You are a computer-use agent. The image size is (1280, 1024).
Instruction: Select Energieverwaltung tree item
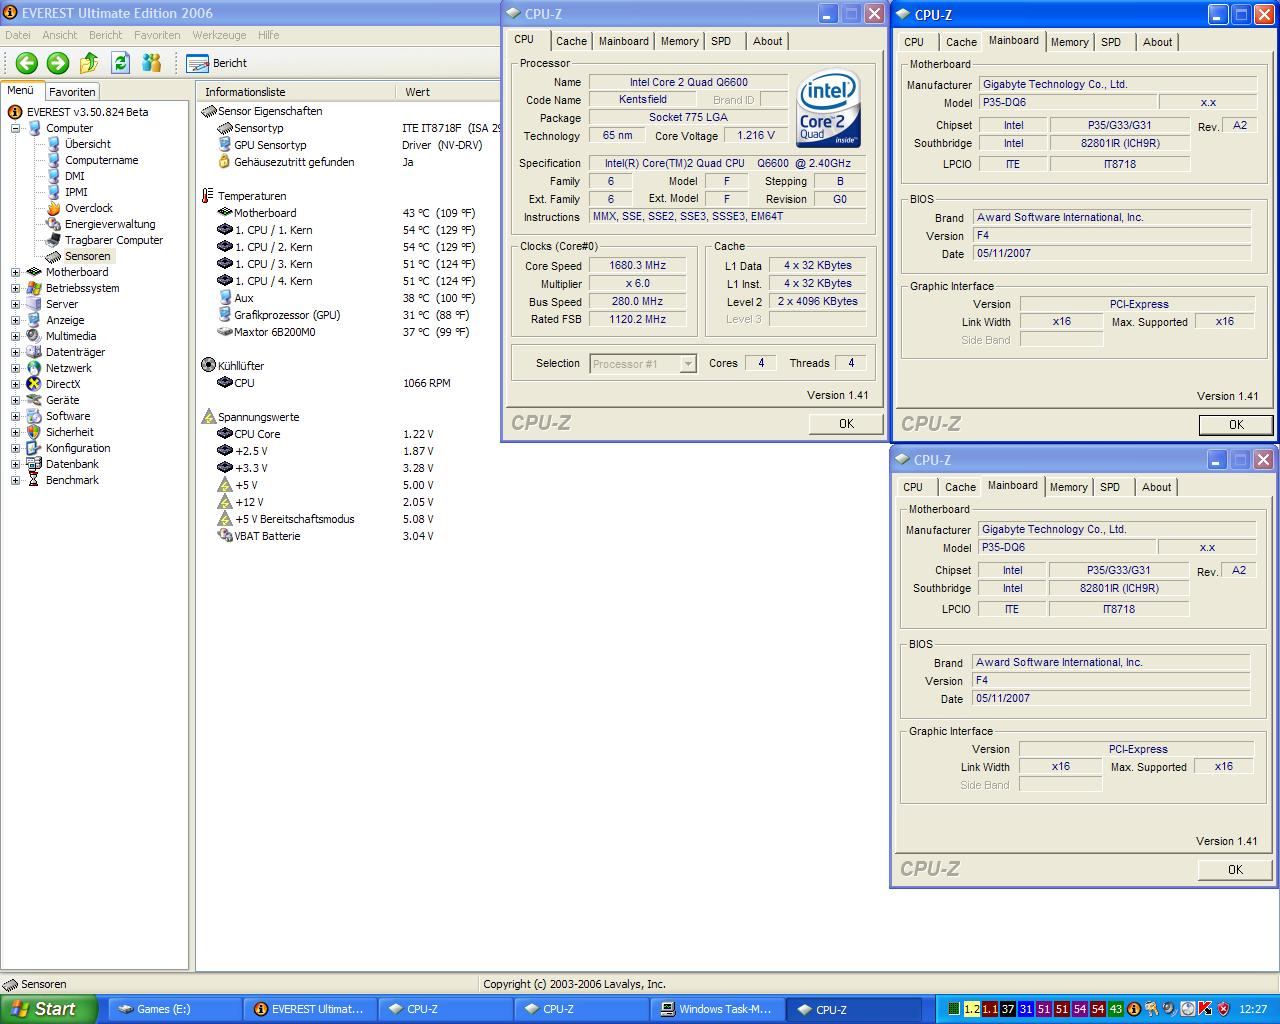(x=110, y=224)
